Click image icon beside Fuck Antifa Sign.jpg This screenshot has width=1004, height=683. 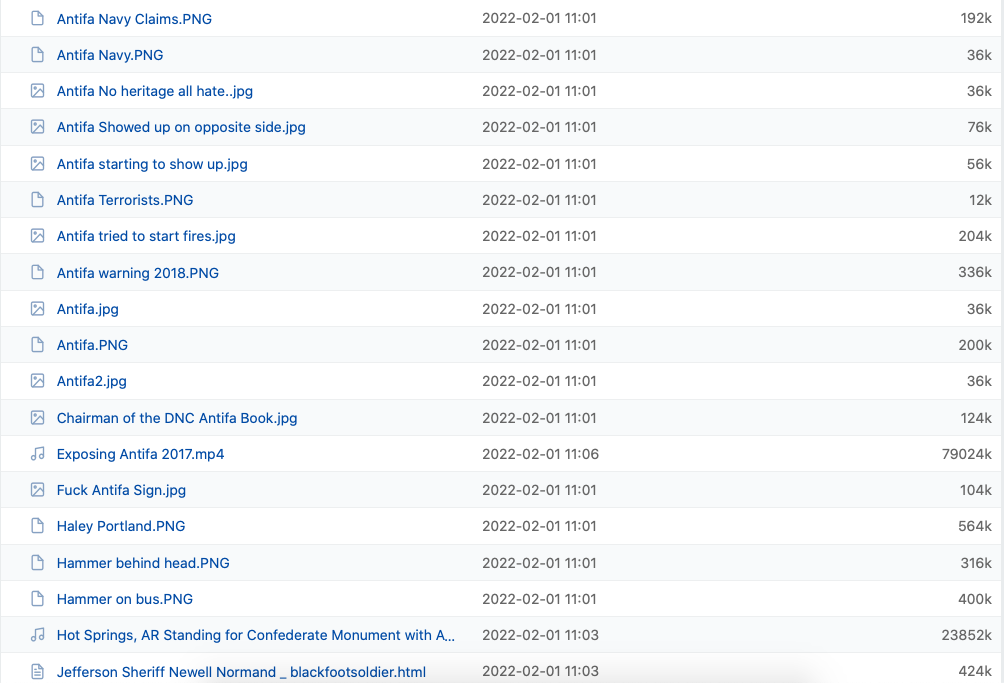click(38, 490)
